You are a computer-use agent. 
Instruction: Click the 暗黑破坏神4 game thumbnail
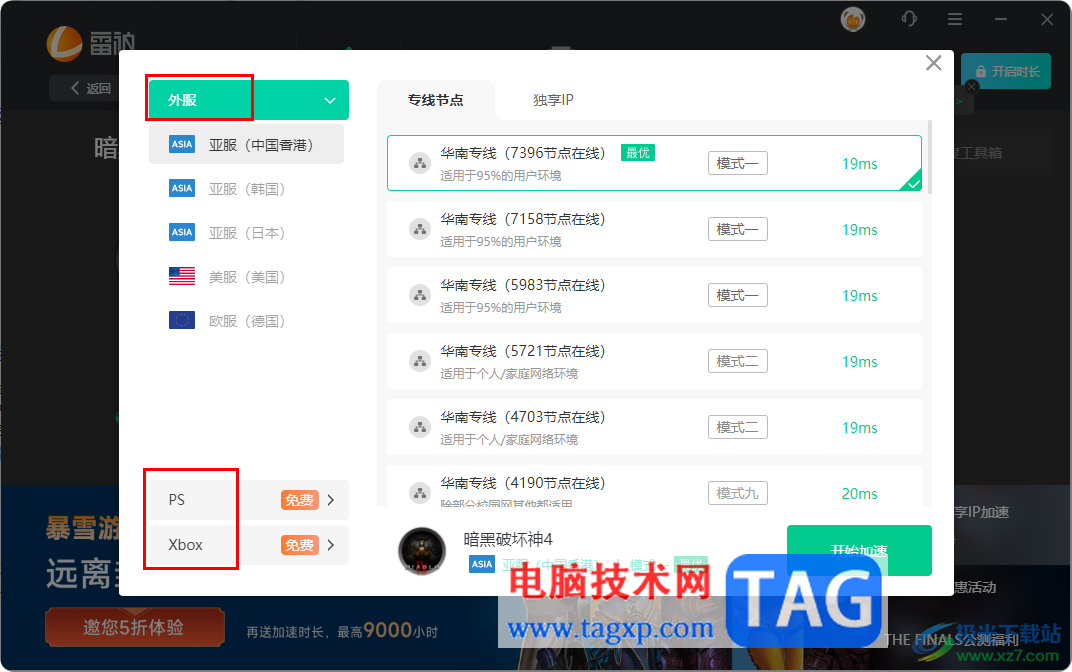(422, 550)
